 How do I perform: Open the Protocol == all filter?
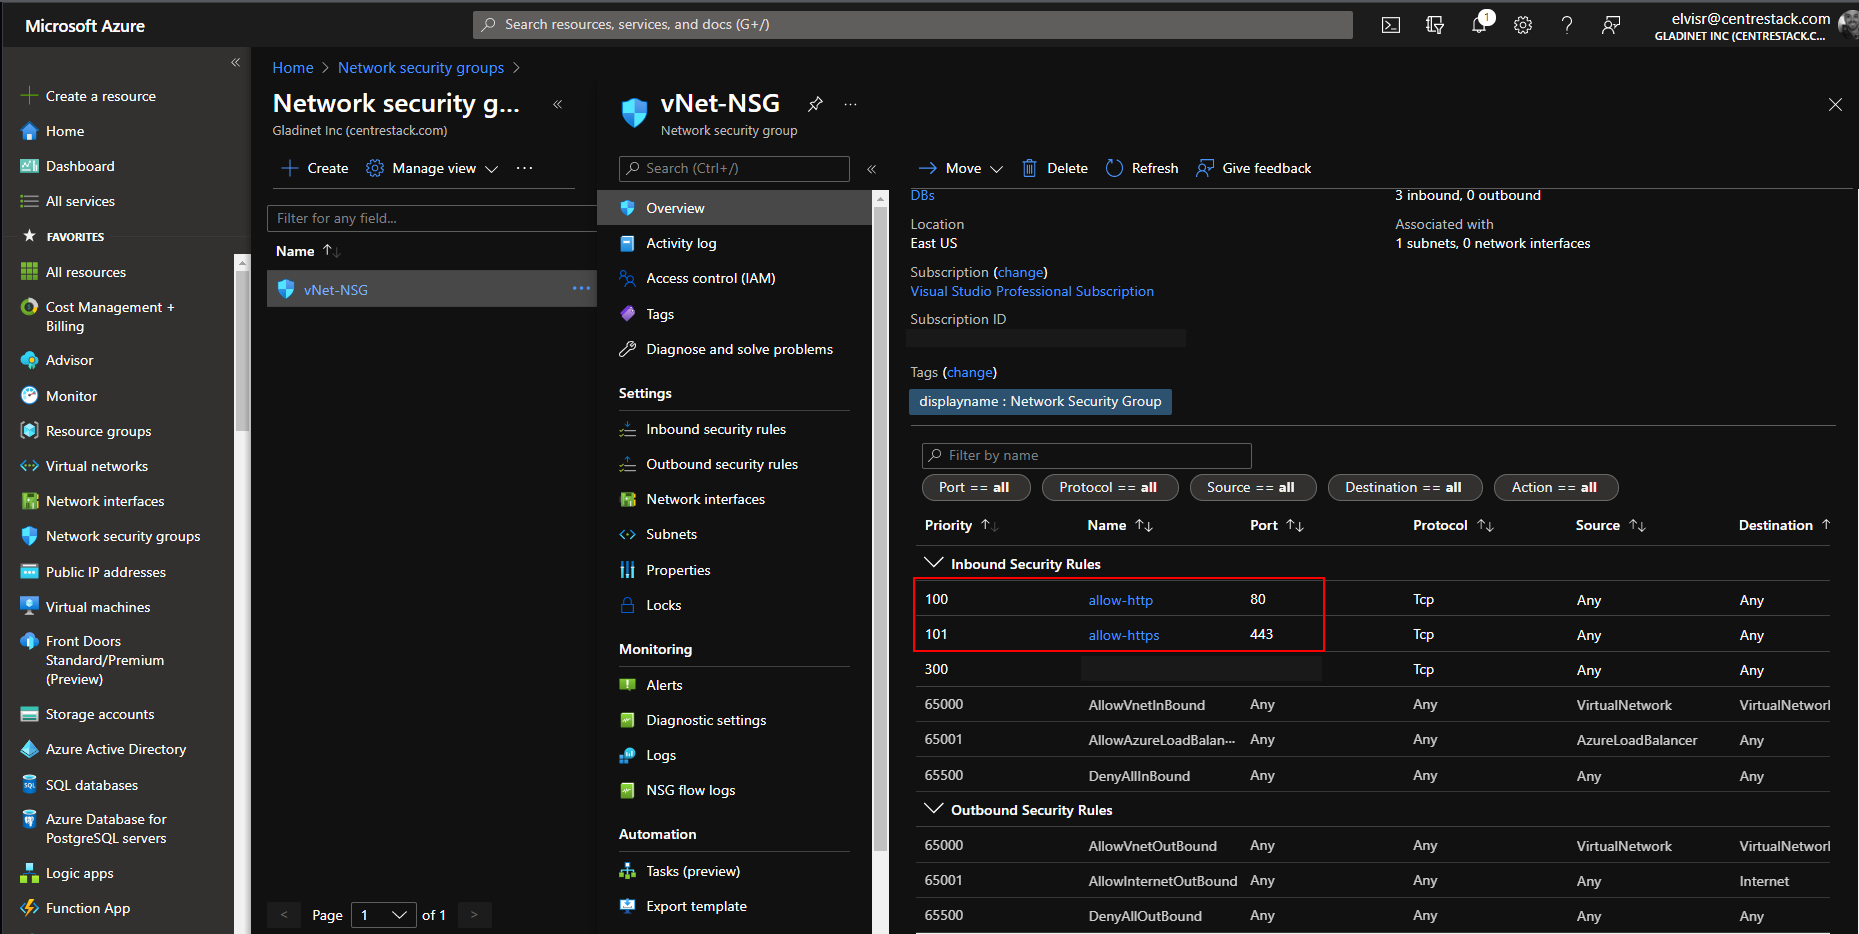(x=1108, y=487)
